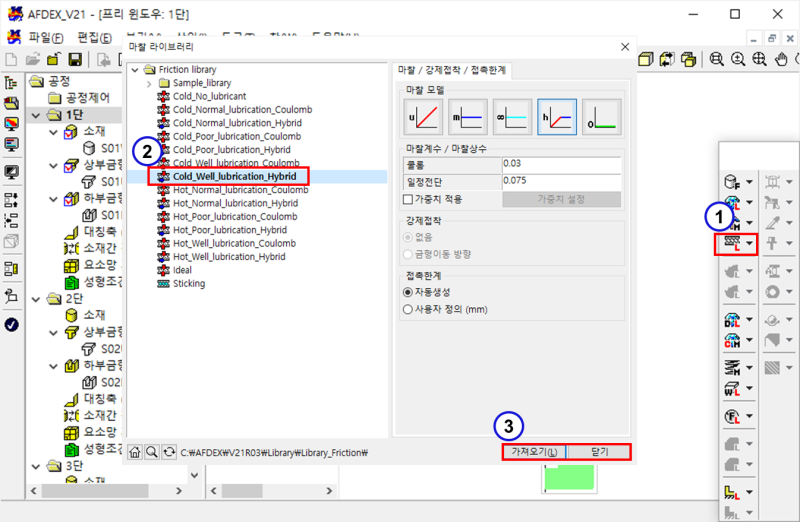Open the 편집(E) menu
The height and width of the screenshot is (522, 800).
95,37
